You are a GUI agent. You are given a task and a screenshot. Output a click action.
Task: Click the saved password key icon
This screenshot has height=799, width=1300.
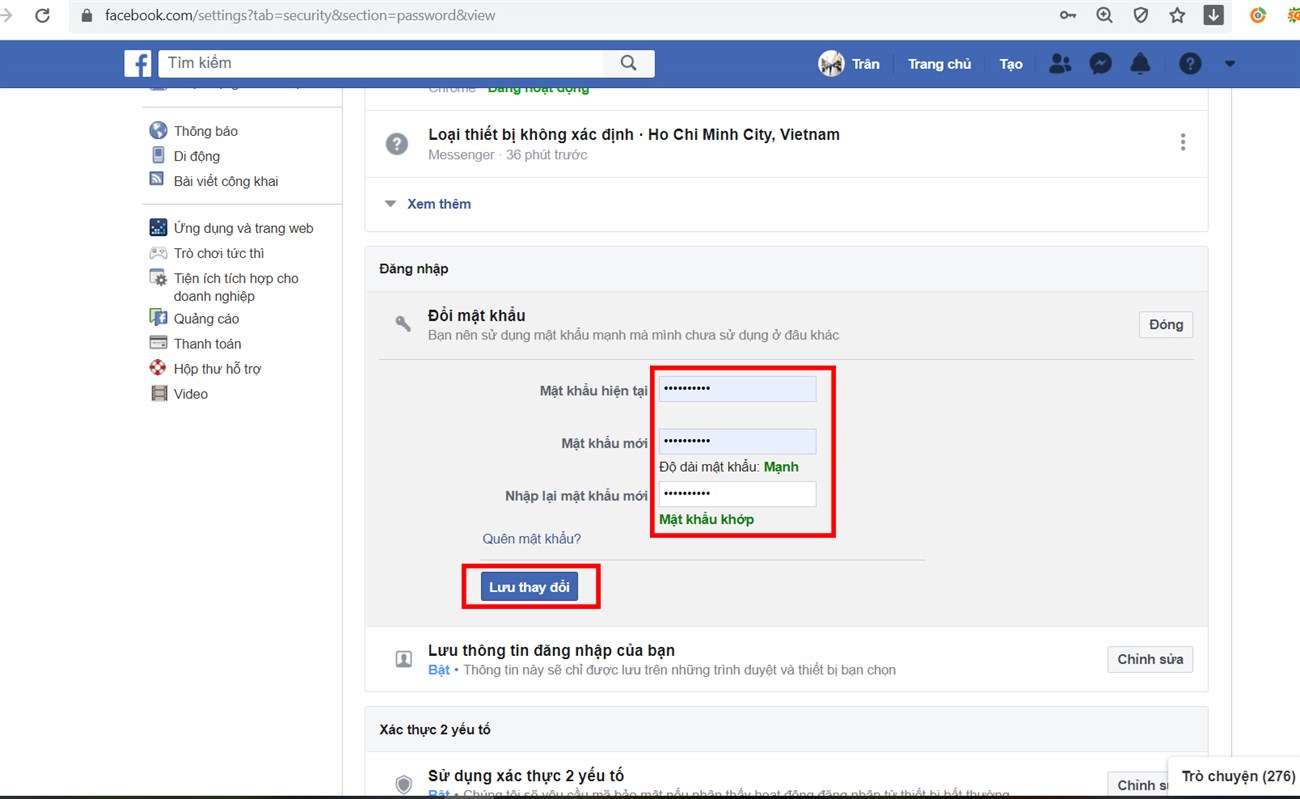pos(1068,15)
